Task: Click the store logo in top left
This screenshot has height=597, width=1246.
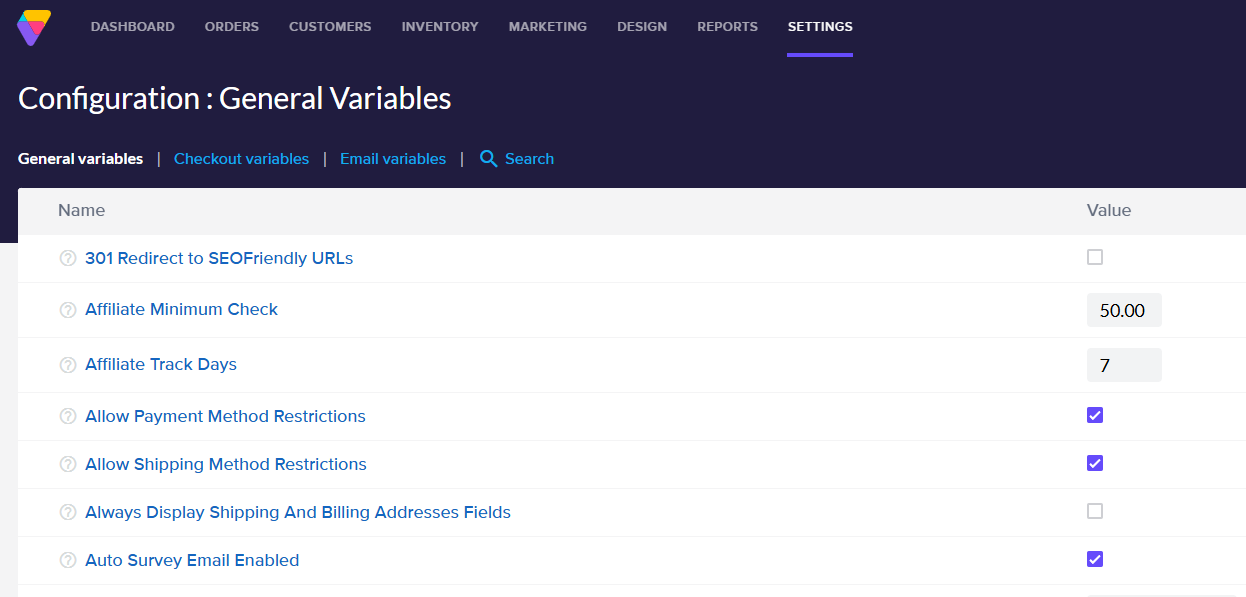Action: [x=34, y=27]
